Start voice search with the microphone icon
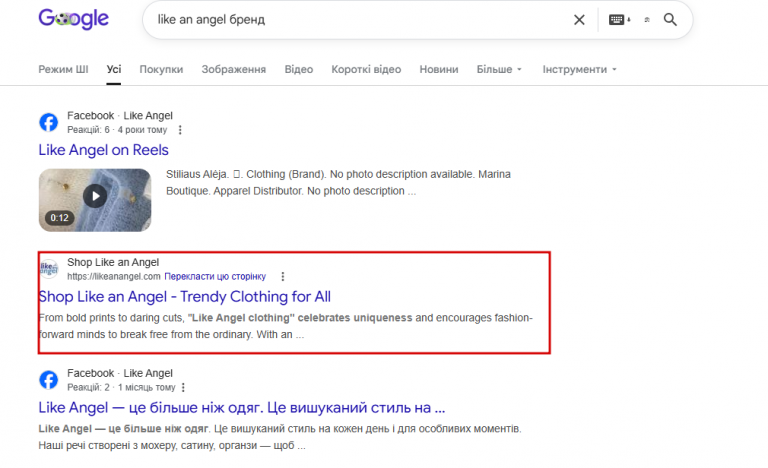The image size is (768, 468). [647, 20]
